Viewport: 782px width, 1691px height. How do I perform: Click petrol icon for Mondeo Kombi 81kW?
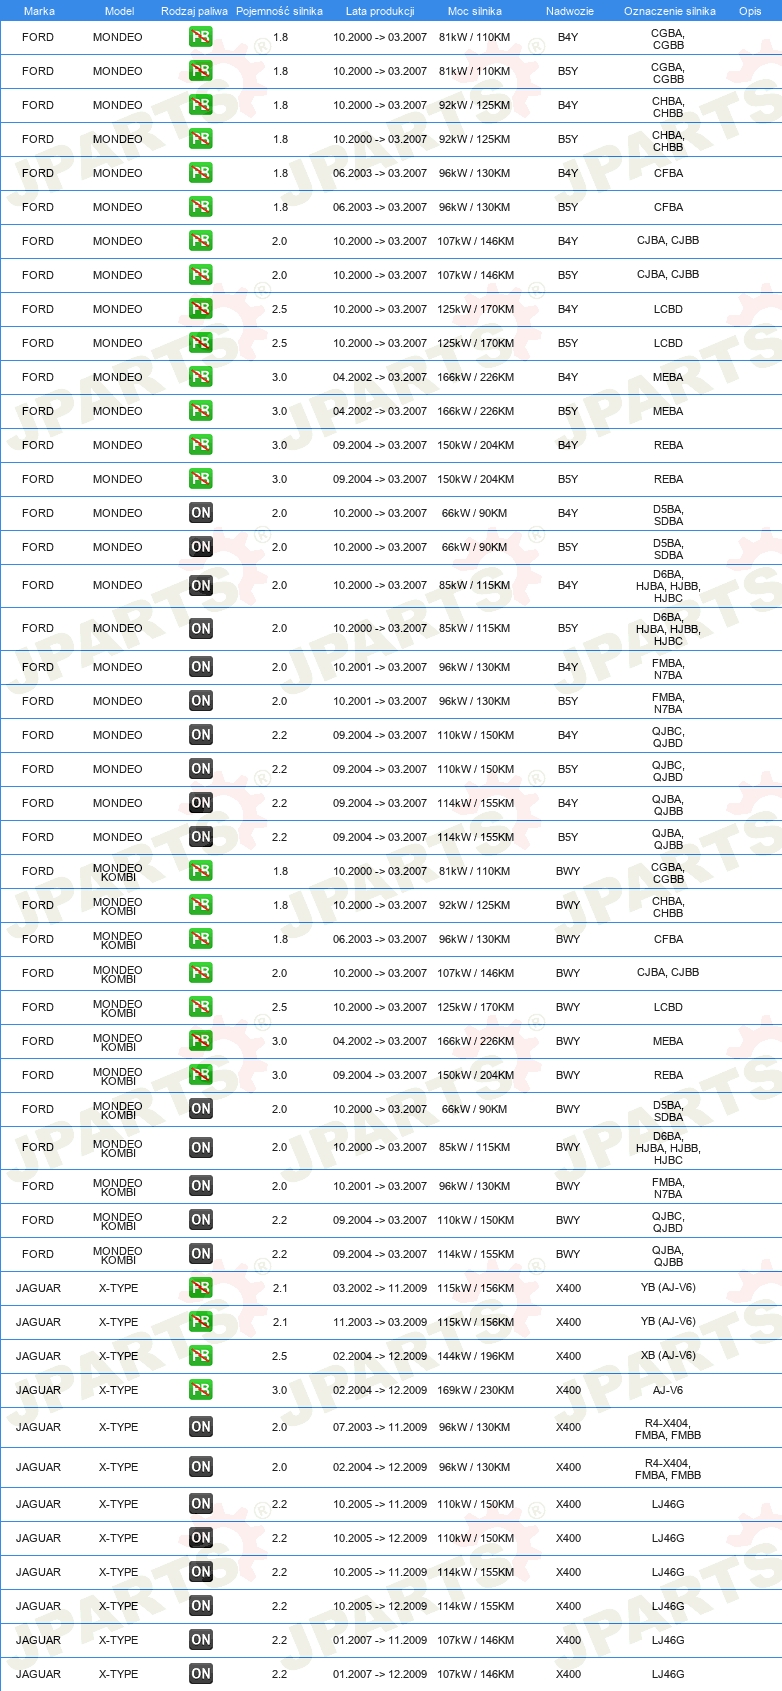(201, 871)
